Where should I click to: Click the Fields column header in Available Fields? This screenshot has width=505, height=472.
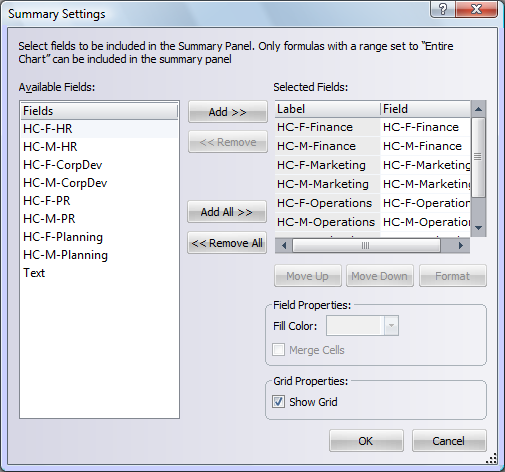pos(100,111)
